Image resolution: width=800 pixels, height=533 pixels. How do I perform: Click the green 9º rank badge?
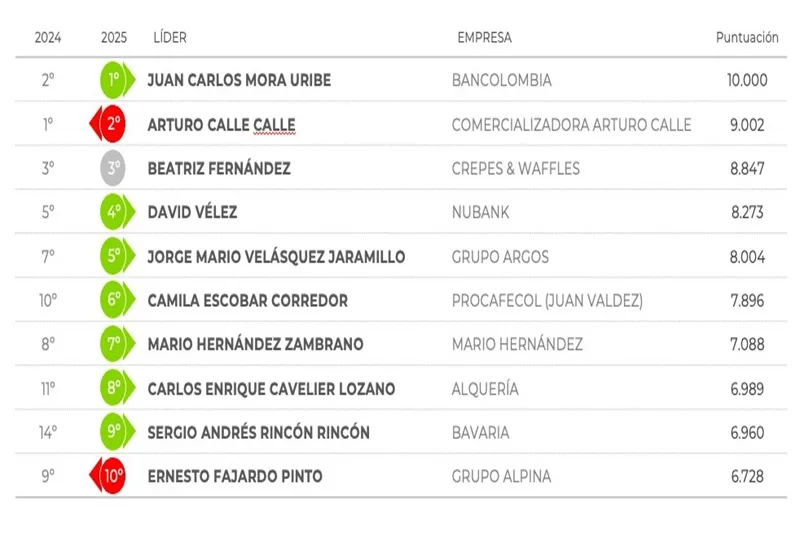tap(114, 432)
